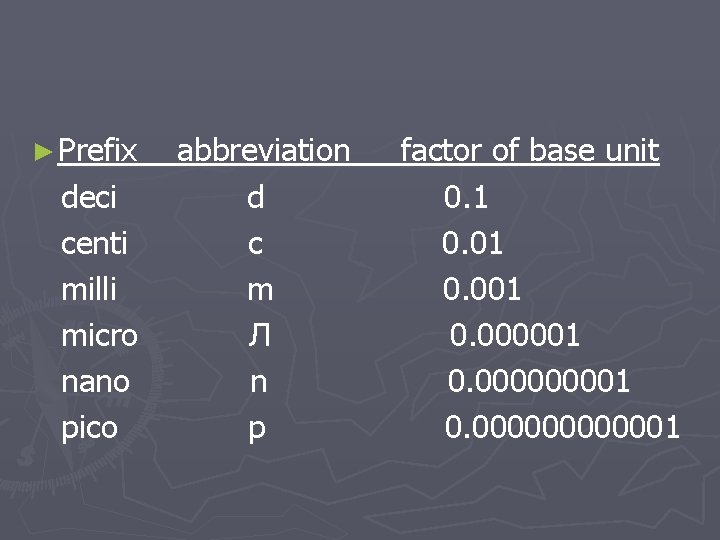Image resolution: width=720 pixels, height=540 pixels.
Task: Click the abbreviation p for pico
Action: (x=257, y=431)
